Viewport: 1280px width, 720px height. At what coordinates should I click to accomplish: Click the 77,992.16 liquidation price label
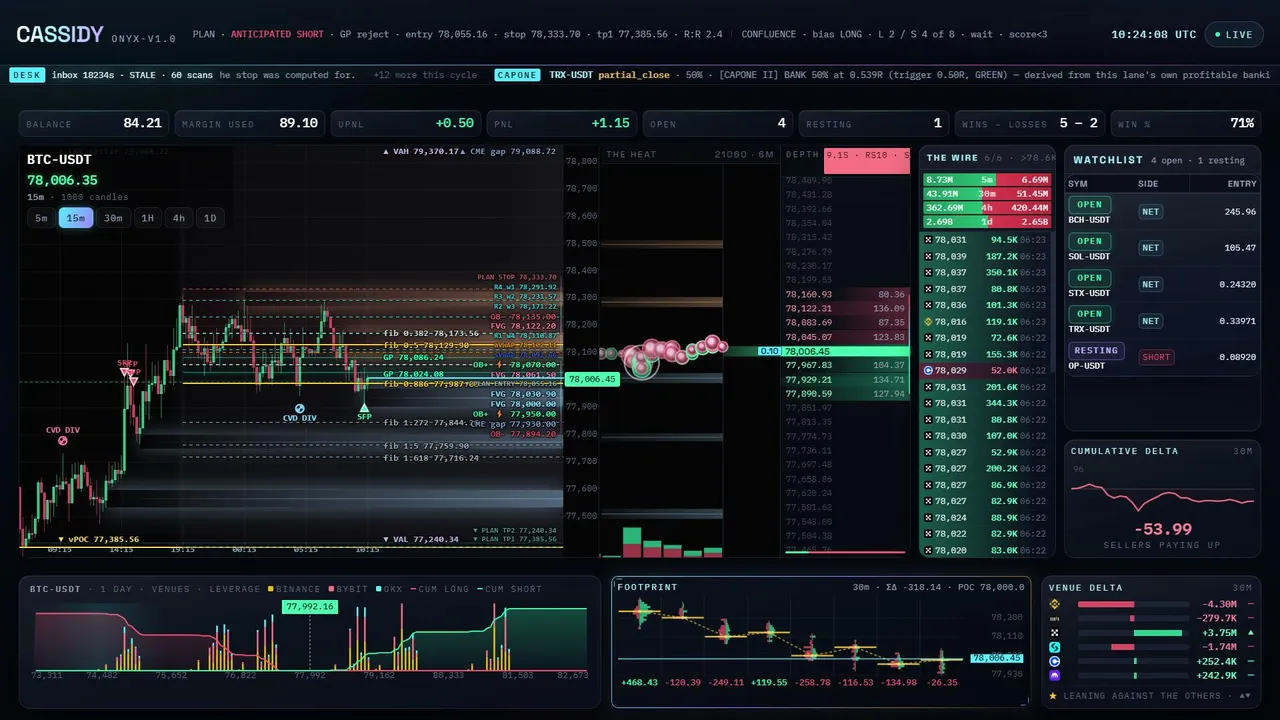[309, 606]
